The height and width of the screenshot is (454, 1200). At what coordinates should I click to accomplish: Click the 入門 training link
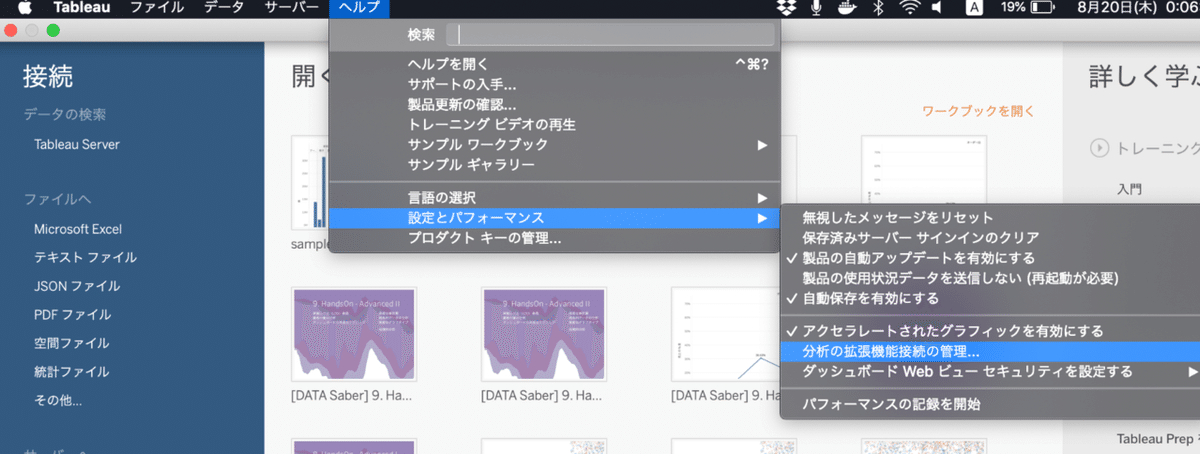1129,188
